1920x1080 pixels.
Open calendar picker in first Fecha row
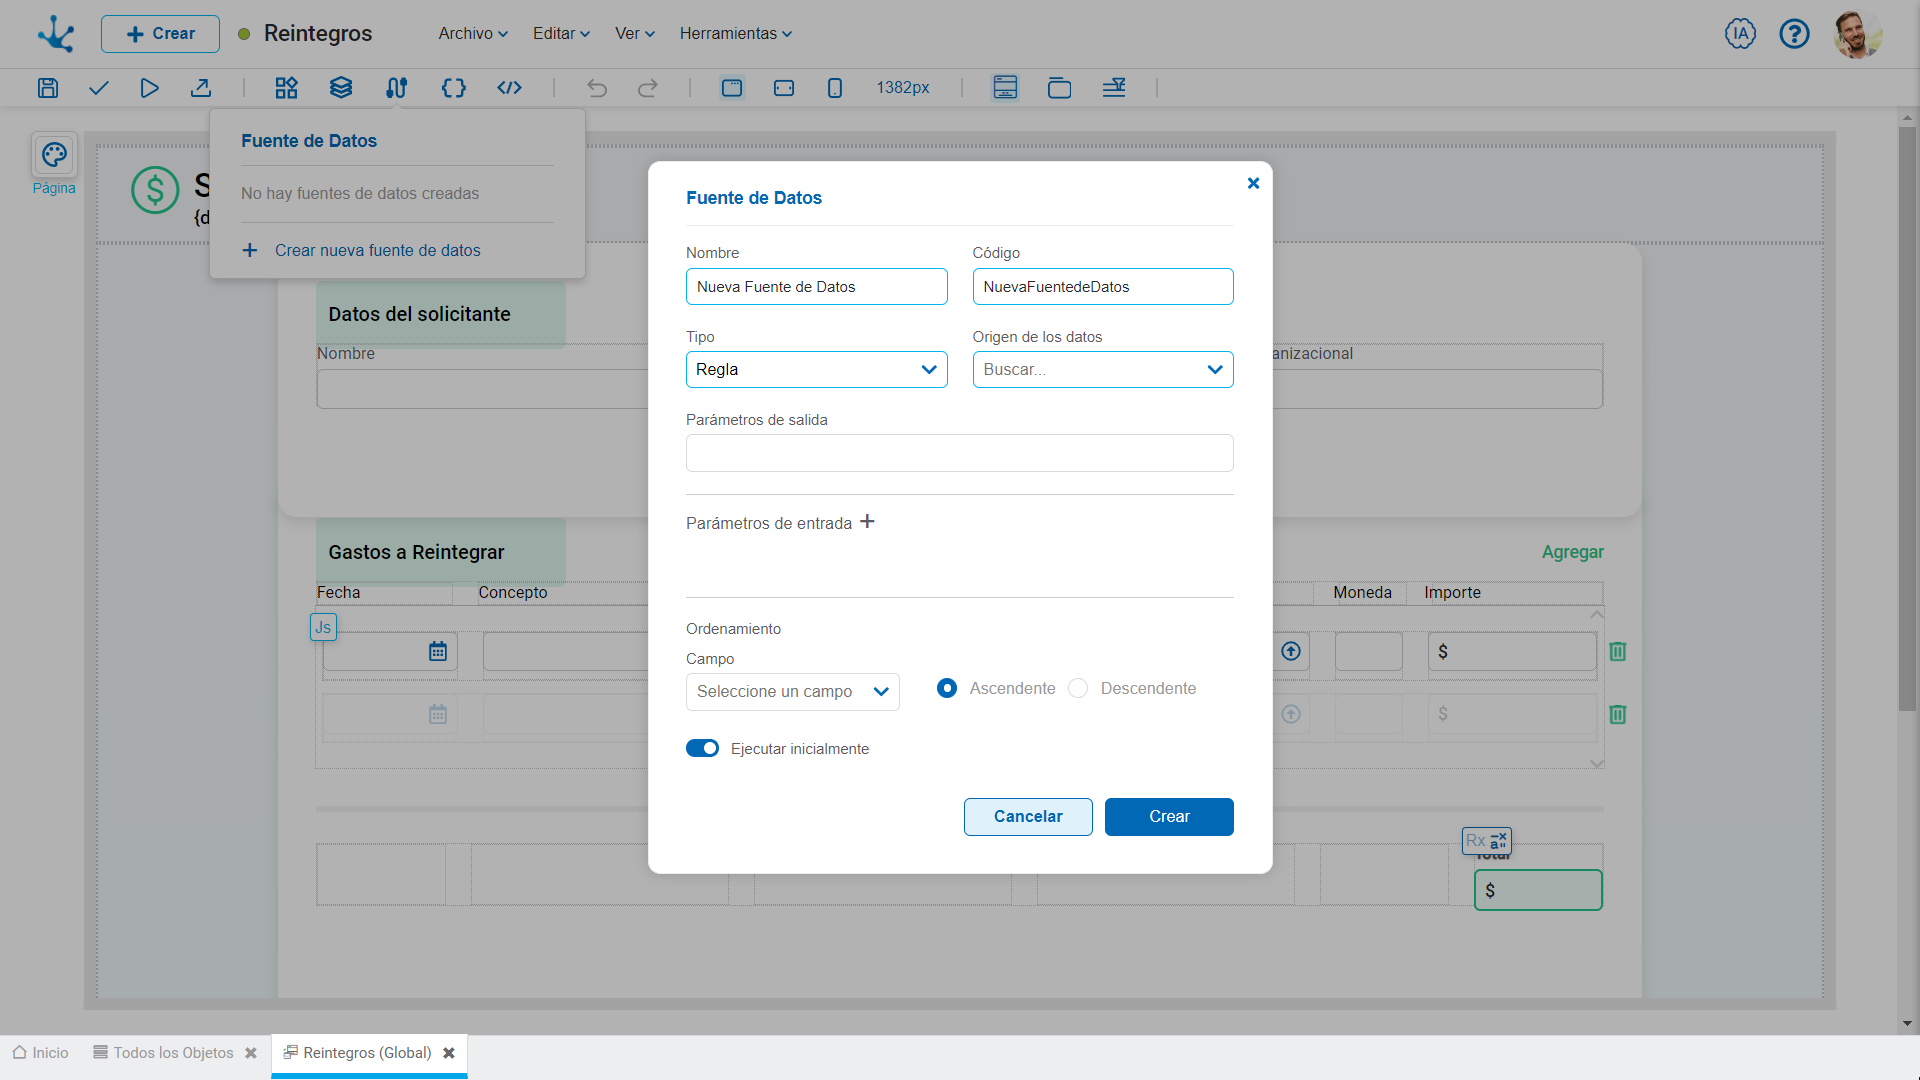pos(438,652)
